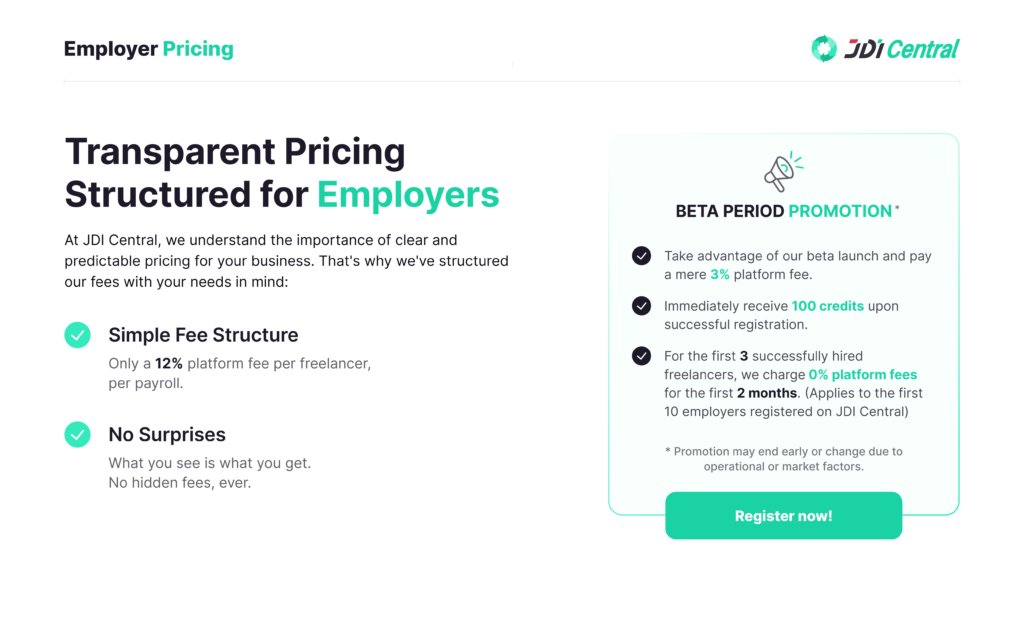Click the green checkmark beside Simple Fee Structure
Viewport: 1024px width, 639px height.
click(x=77, y=335)
